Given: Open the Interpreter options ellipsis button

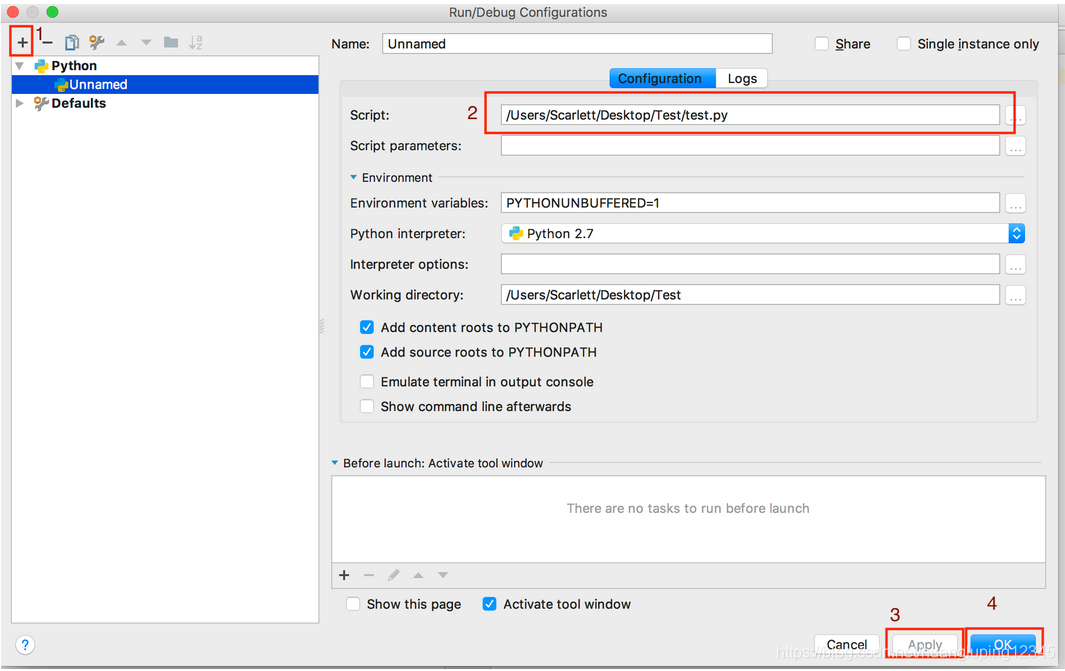Looking at the screenshot, I should pyautogui.click(x=1015, y=265).
